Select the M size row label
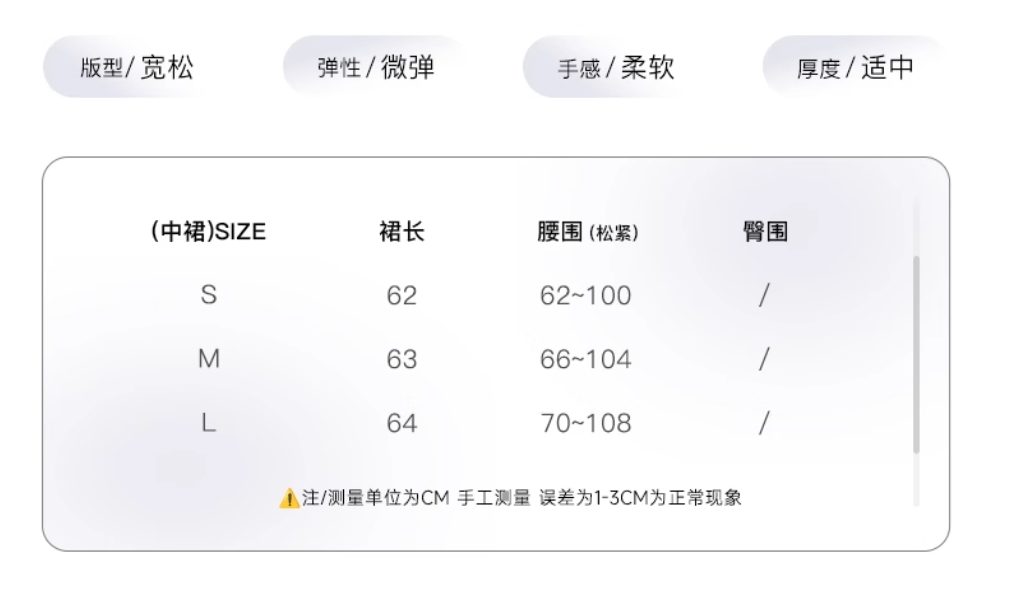 tap(208, 359)
